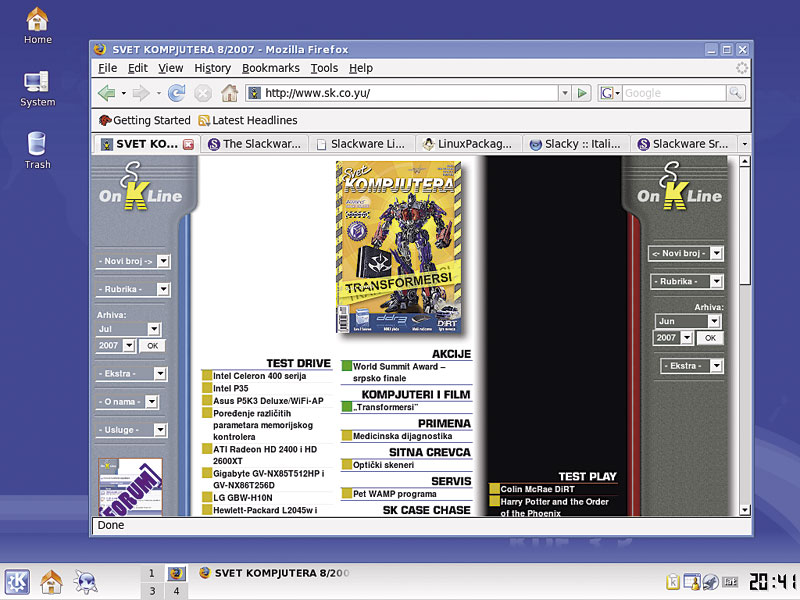Click the right On K Line logo
Viewport: 800px width, 600px height.
(x=679, y=186)
